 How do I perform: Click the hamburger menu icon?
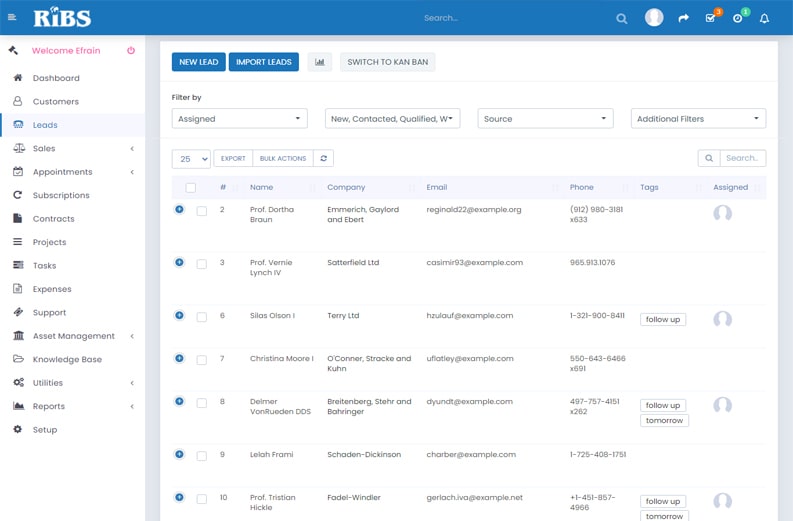[12, 18]
